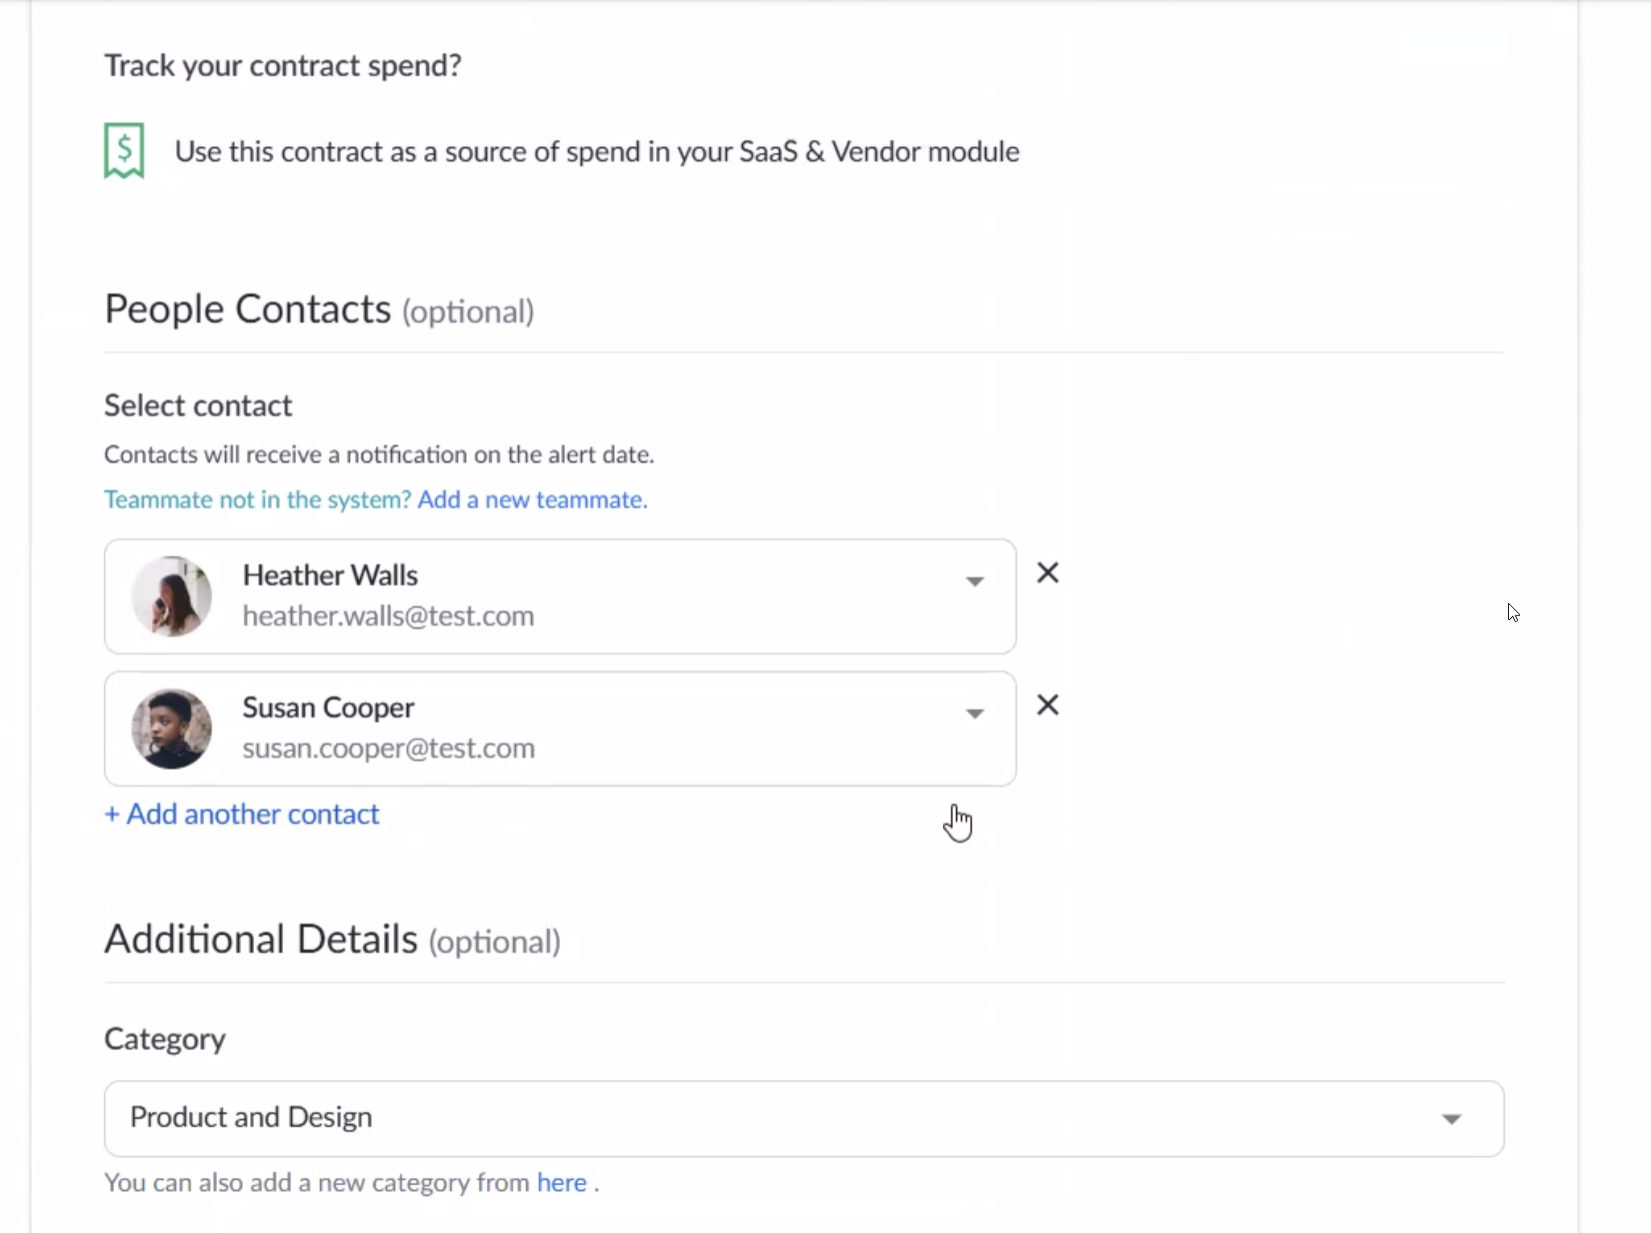Click the 'Product and Design' category field
1651x1233 pixels.
(x=251, y=1117)
